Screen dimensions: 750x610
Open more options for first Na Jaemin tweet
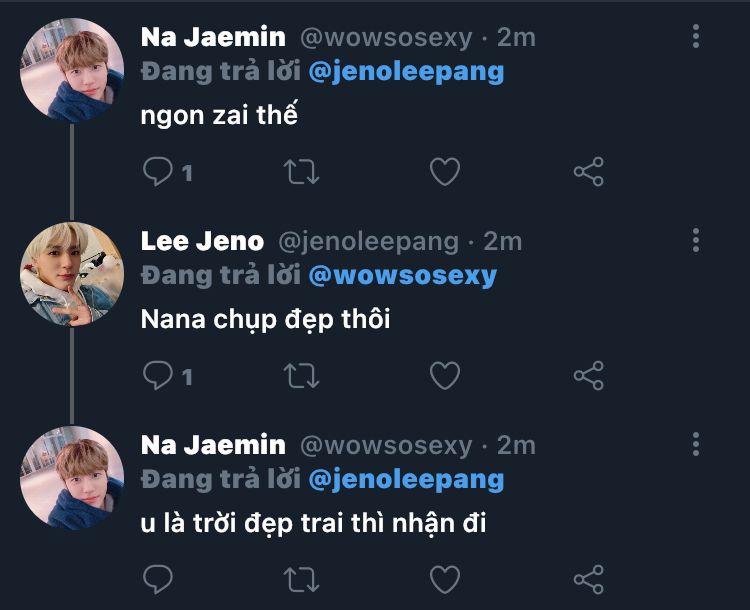tap(696, 37)
